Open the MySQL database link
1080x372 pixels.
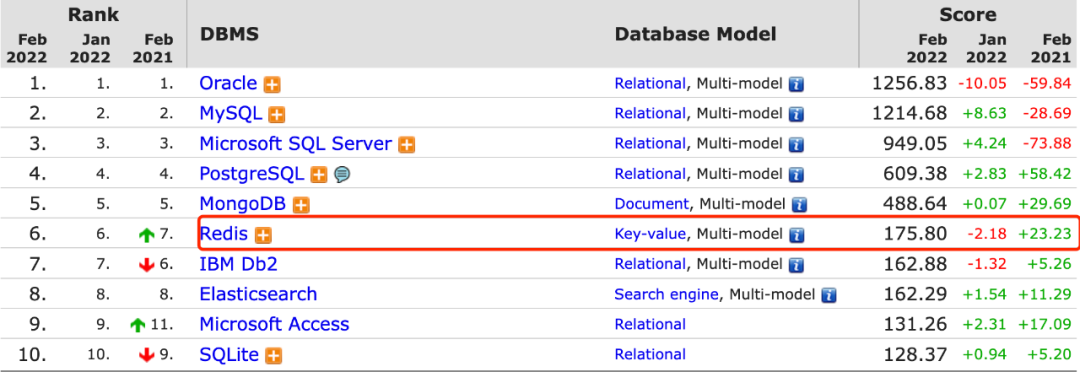pyautogui.click(x=231, y=114)
